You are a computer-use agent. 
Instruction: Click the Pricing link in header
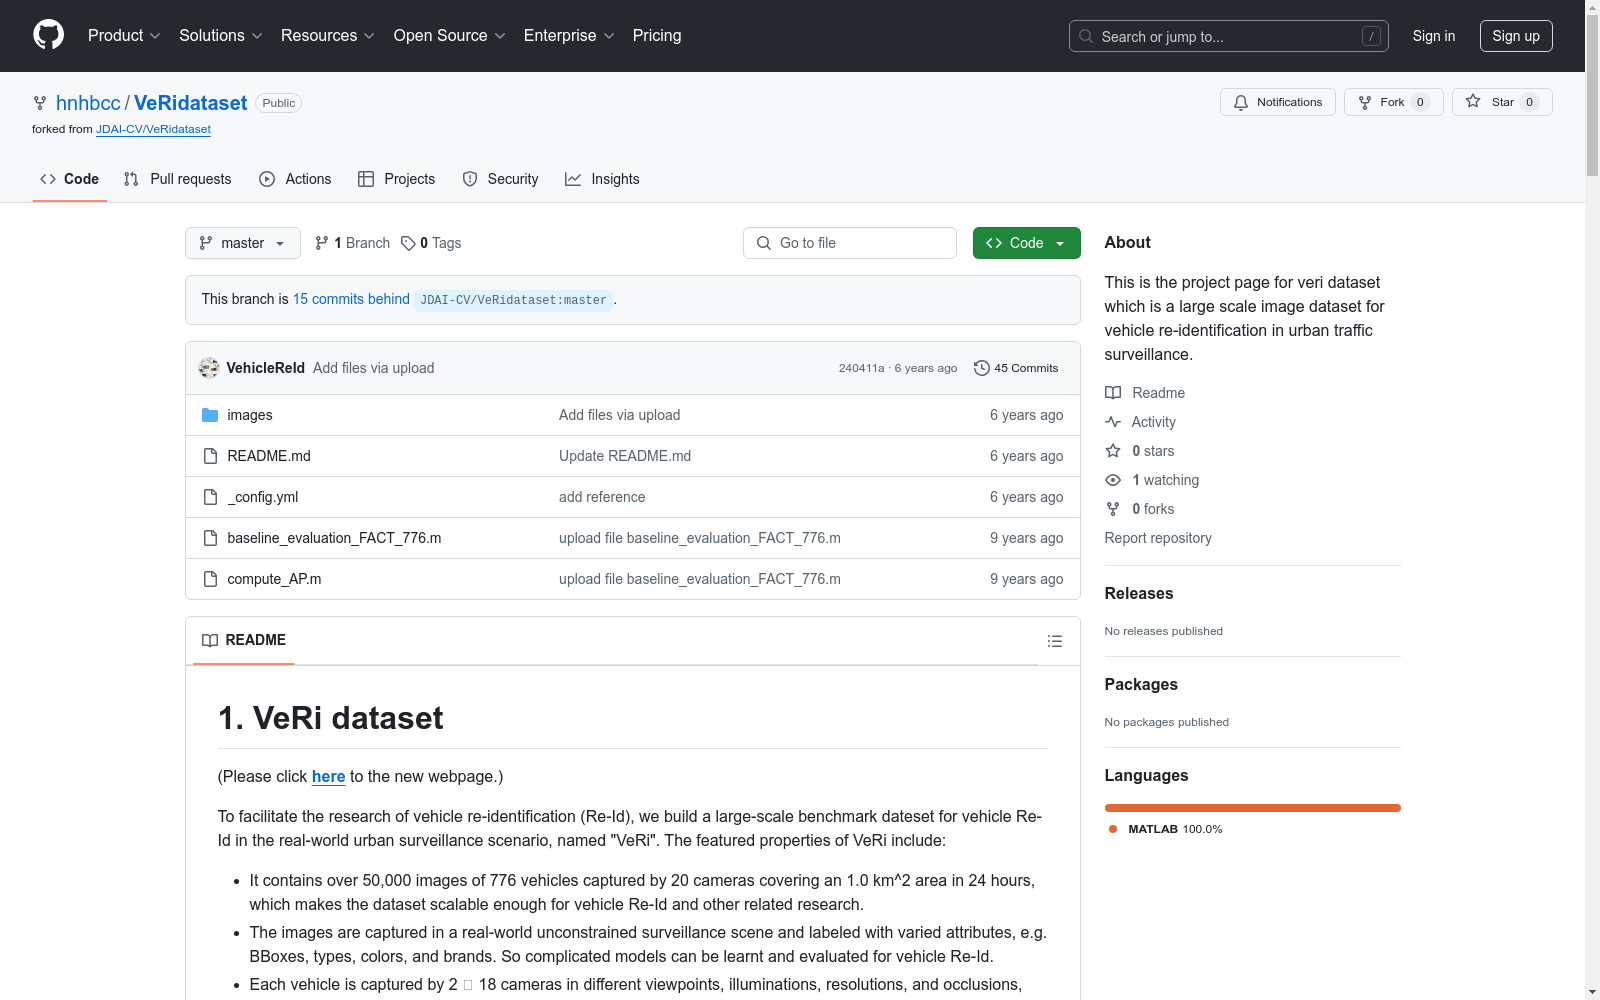pos(657,36)
